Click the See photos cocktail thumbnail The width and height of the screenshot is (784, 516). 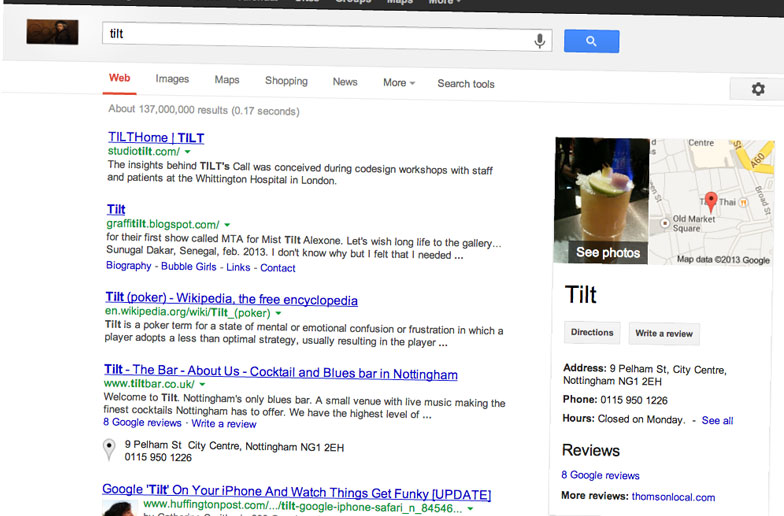(602, 201)
